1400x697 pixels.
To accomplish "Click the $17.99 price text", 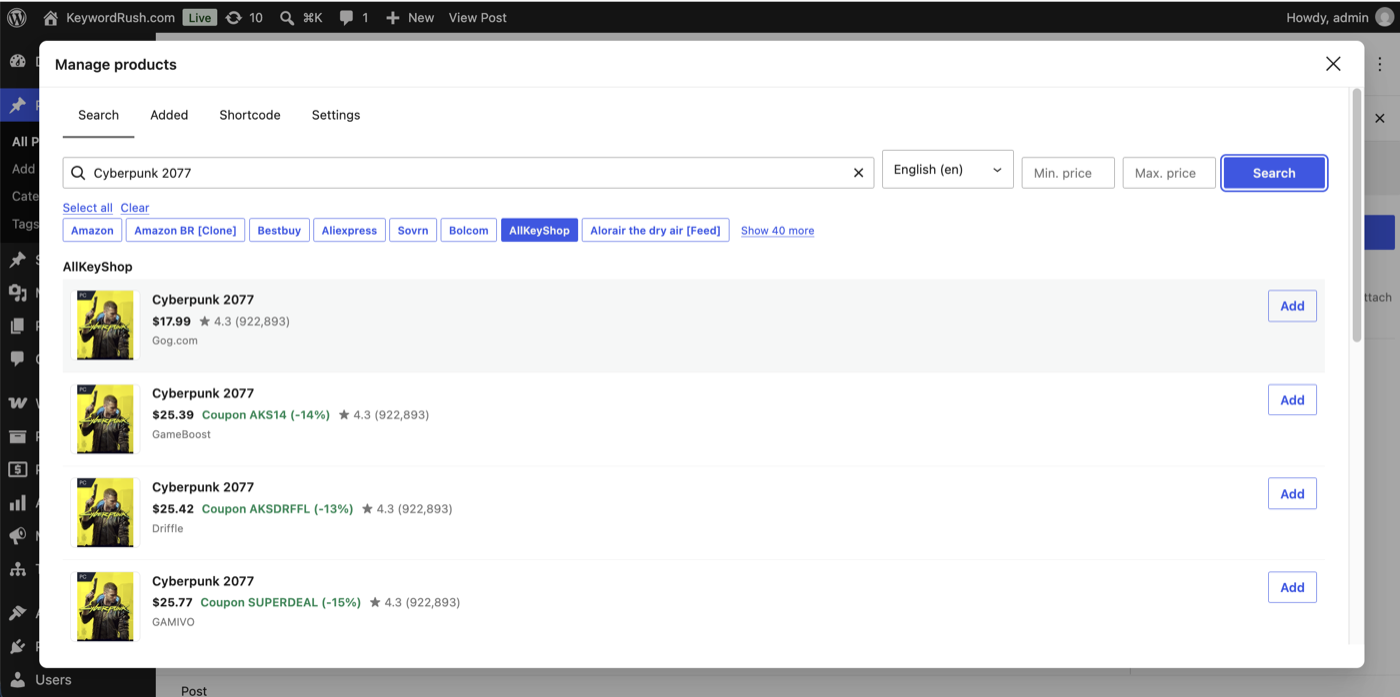I will point(171,321).
